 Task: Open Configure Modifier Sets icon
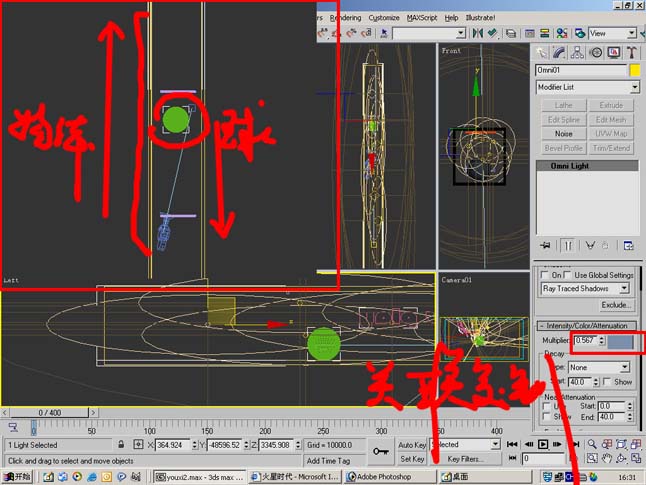(x=628, y=246)
